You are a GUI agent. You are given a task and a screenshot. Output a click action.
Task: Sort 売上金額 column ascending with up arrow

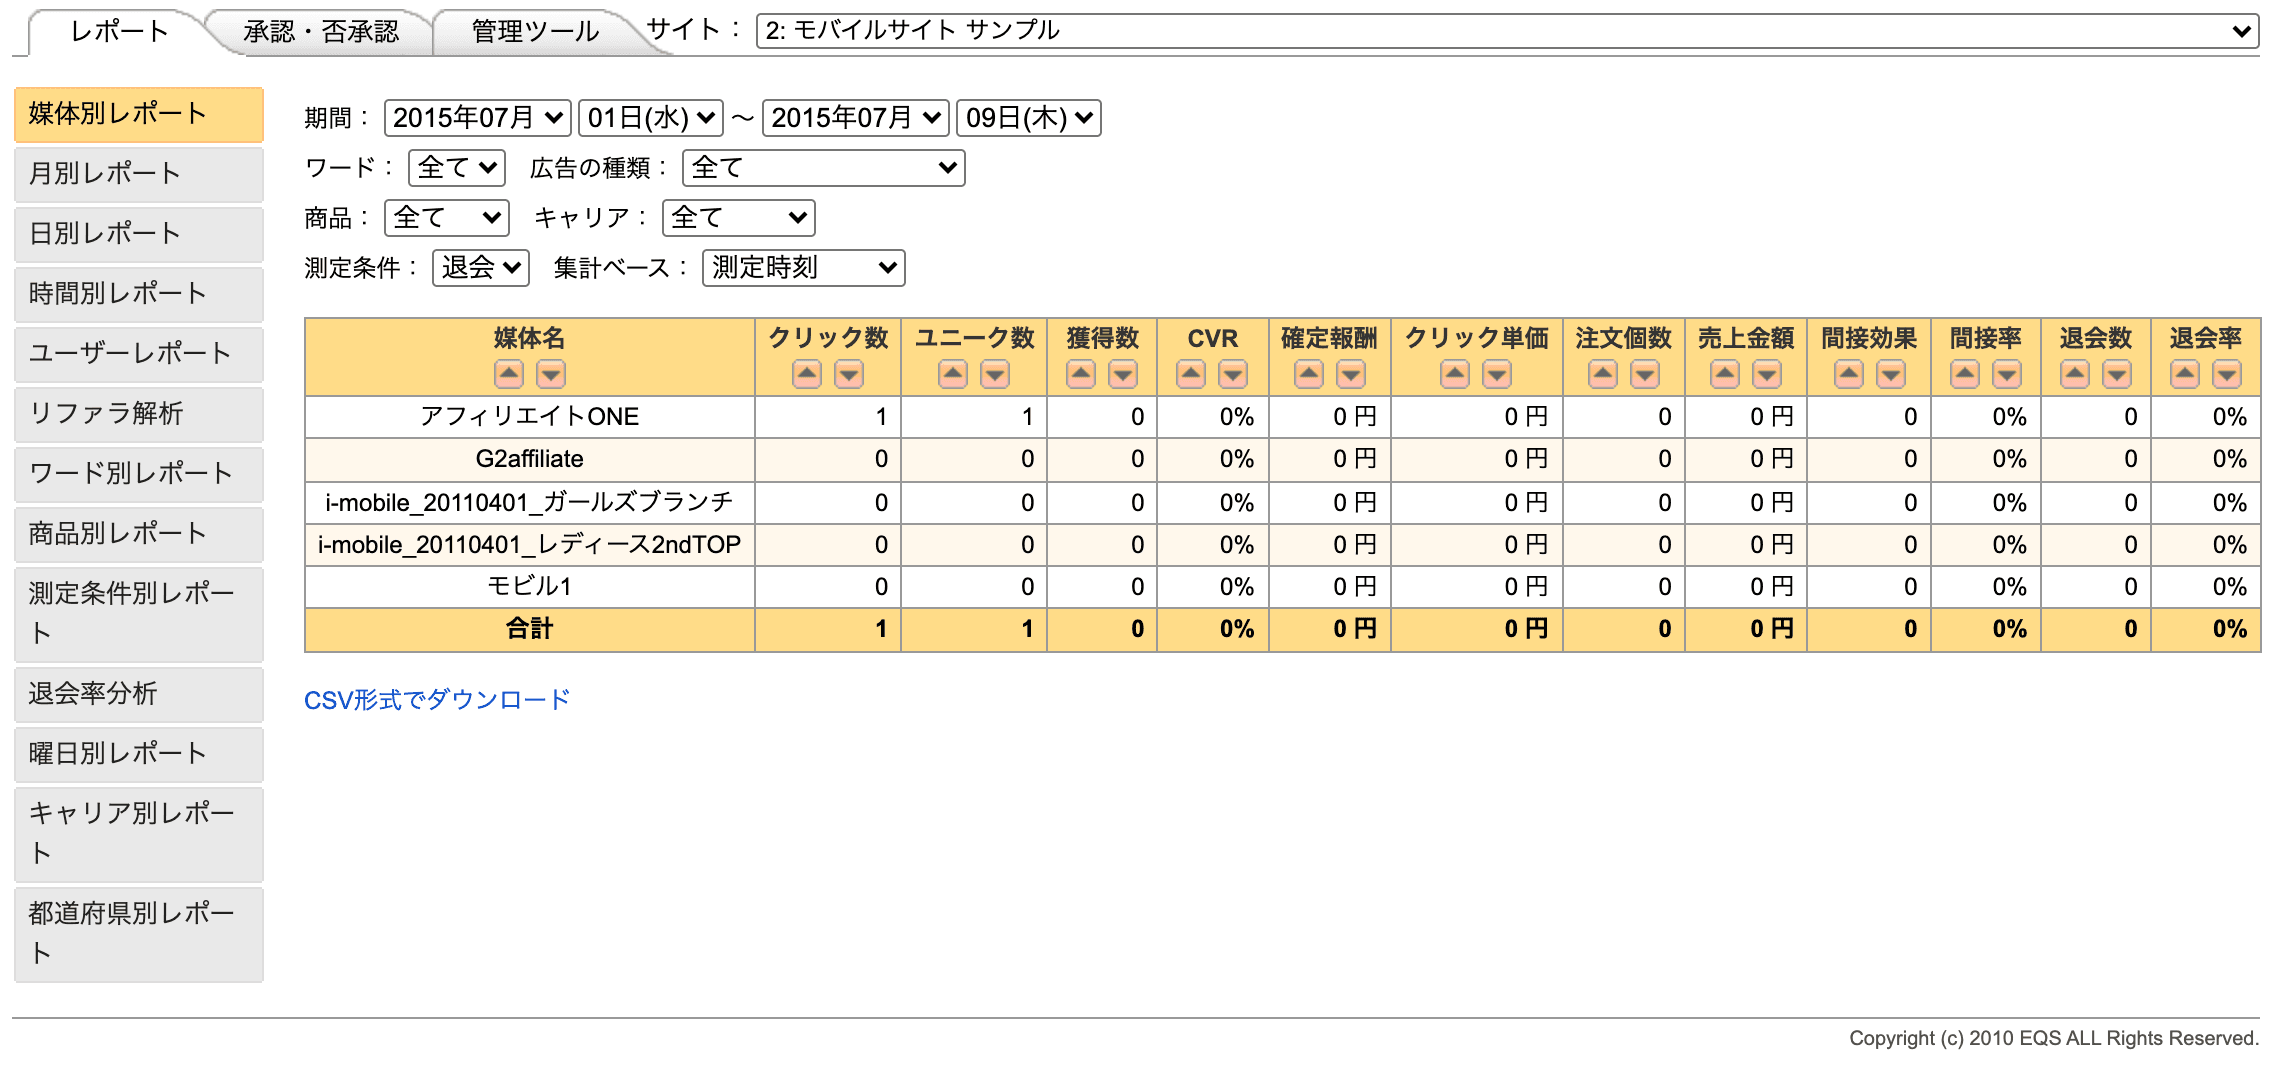(1725, 375)
